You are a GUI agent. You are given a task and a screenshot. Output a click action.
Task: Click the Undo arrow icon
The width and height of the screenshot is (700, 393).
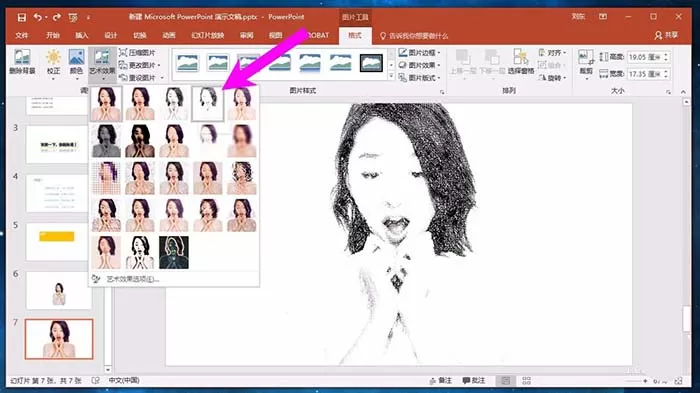[x=38, y=17]
